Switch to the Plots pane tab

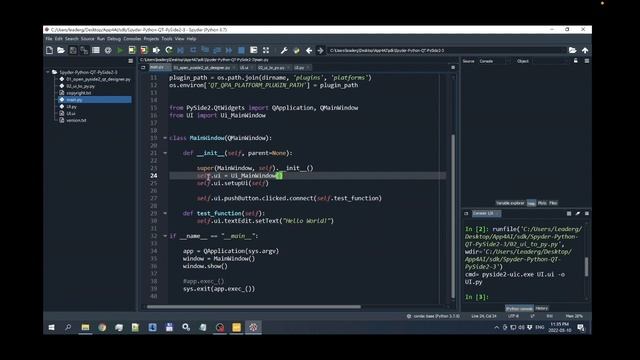542,203
